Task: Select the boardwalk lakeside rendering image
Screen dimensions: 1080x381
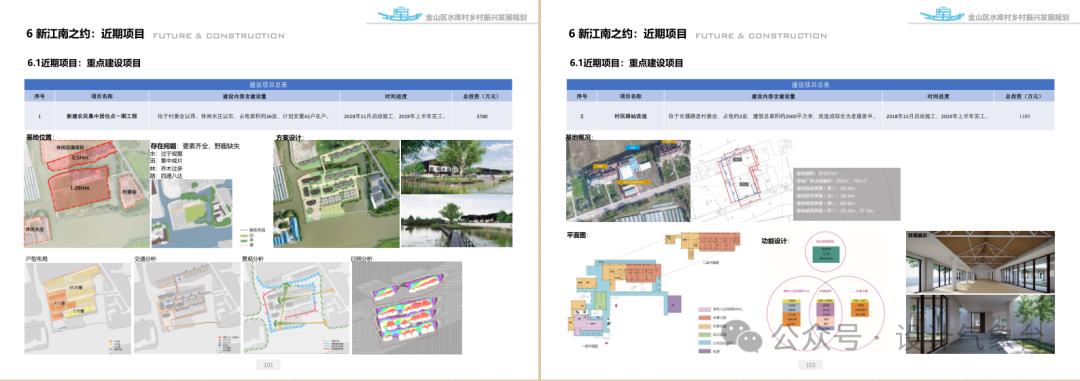Action: (457, 220)
